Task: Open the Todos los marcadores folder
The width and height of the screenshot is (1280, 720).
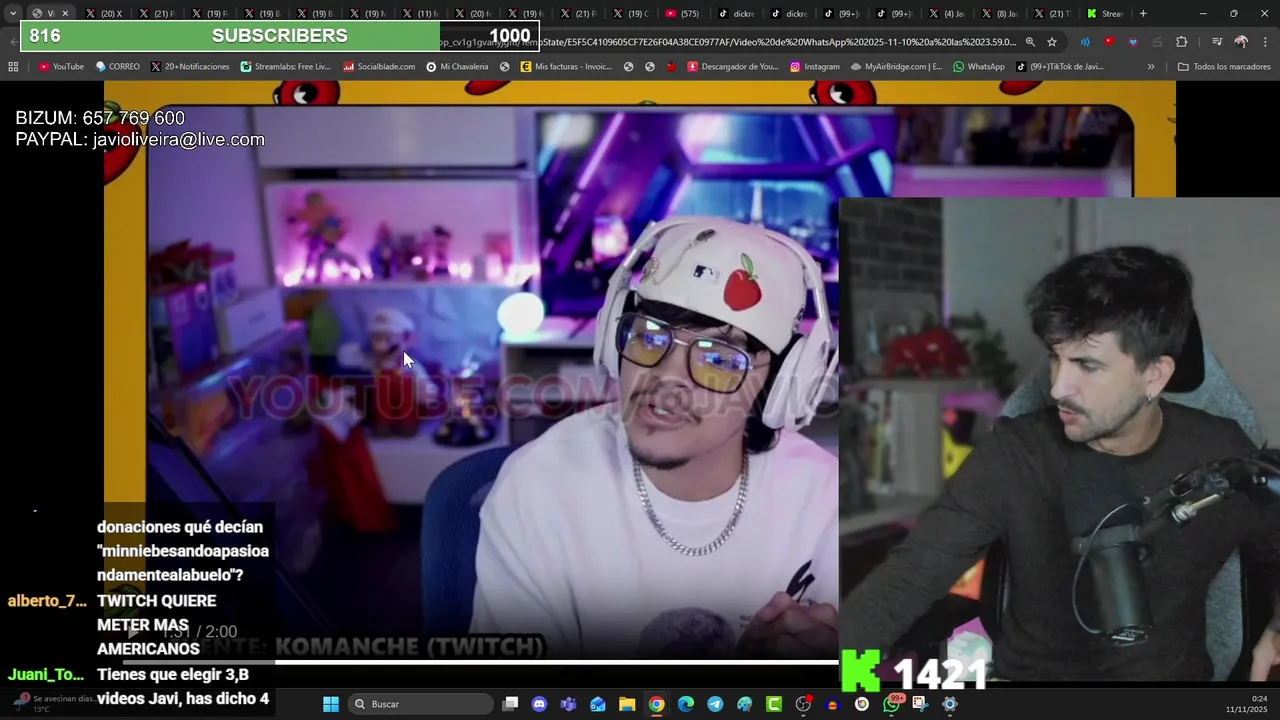Action: [1224, 67]
